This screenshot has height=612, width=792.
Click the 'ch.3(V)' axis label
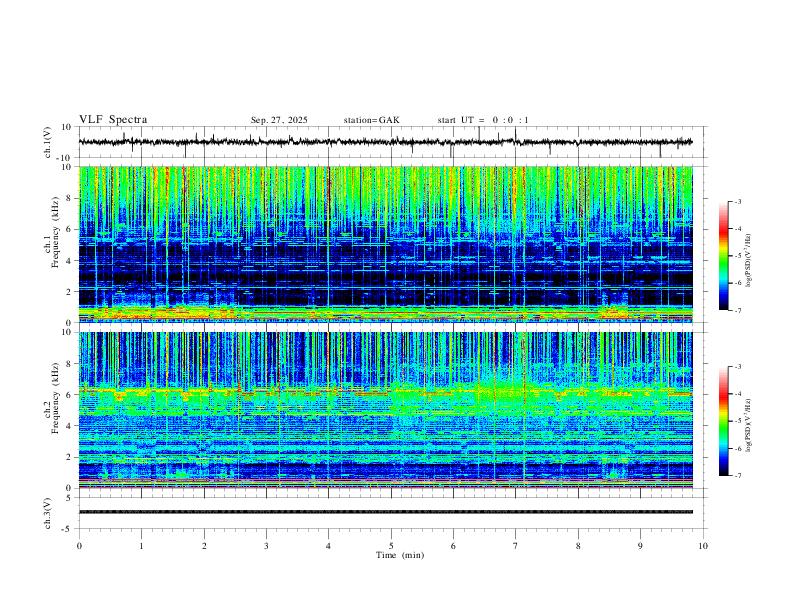[48, 513]
